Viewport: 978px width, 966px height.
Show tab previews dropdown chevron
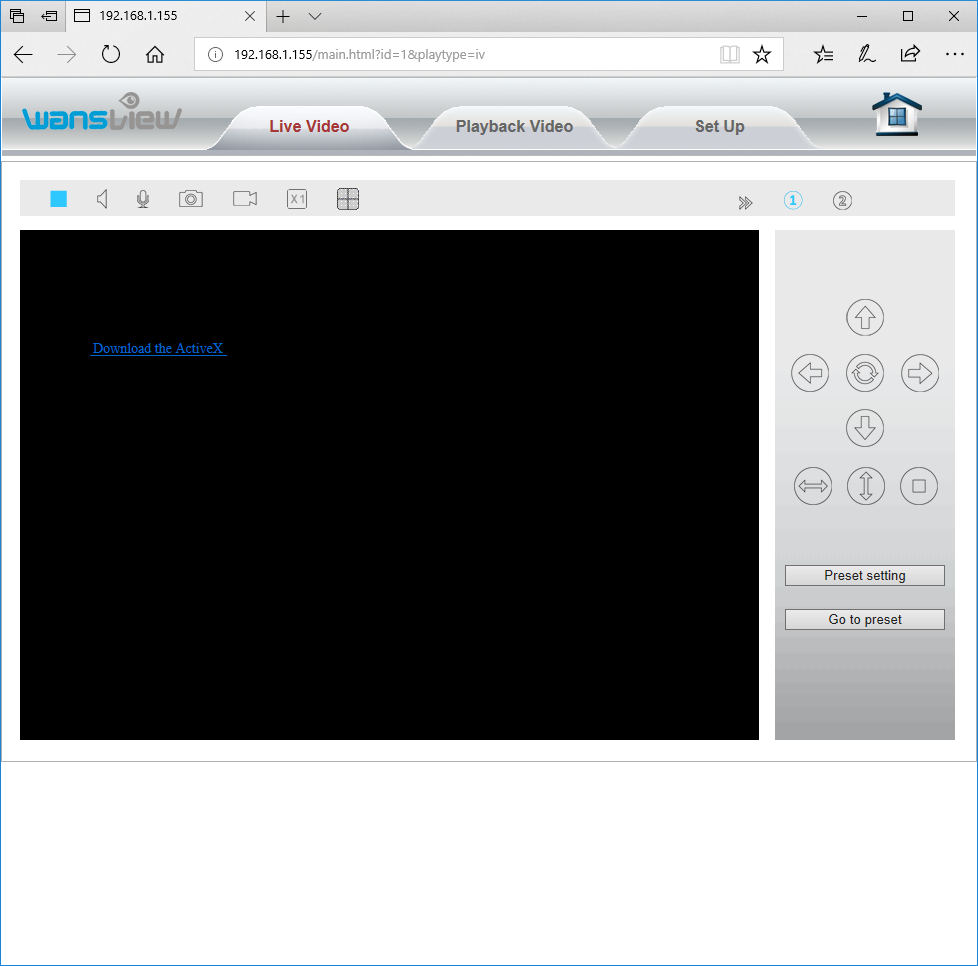pos(315,16)
